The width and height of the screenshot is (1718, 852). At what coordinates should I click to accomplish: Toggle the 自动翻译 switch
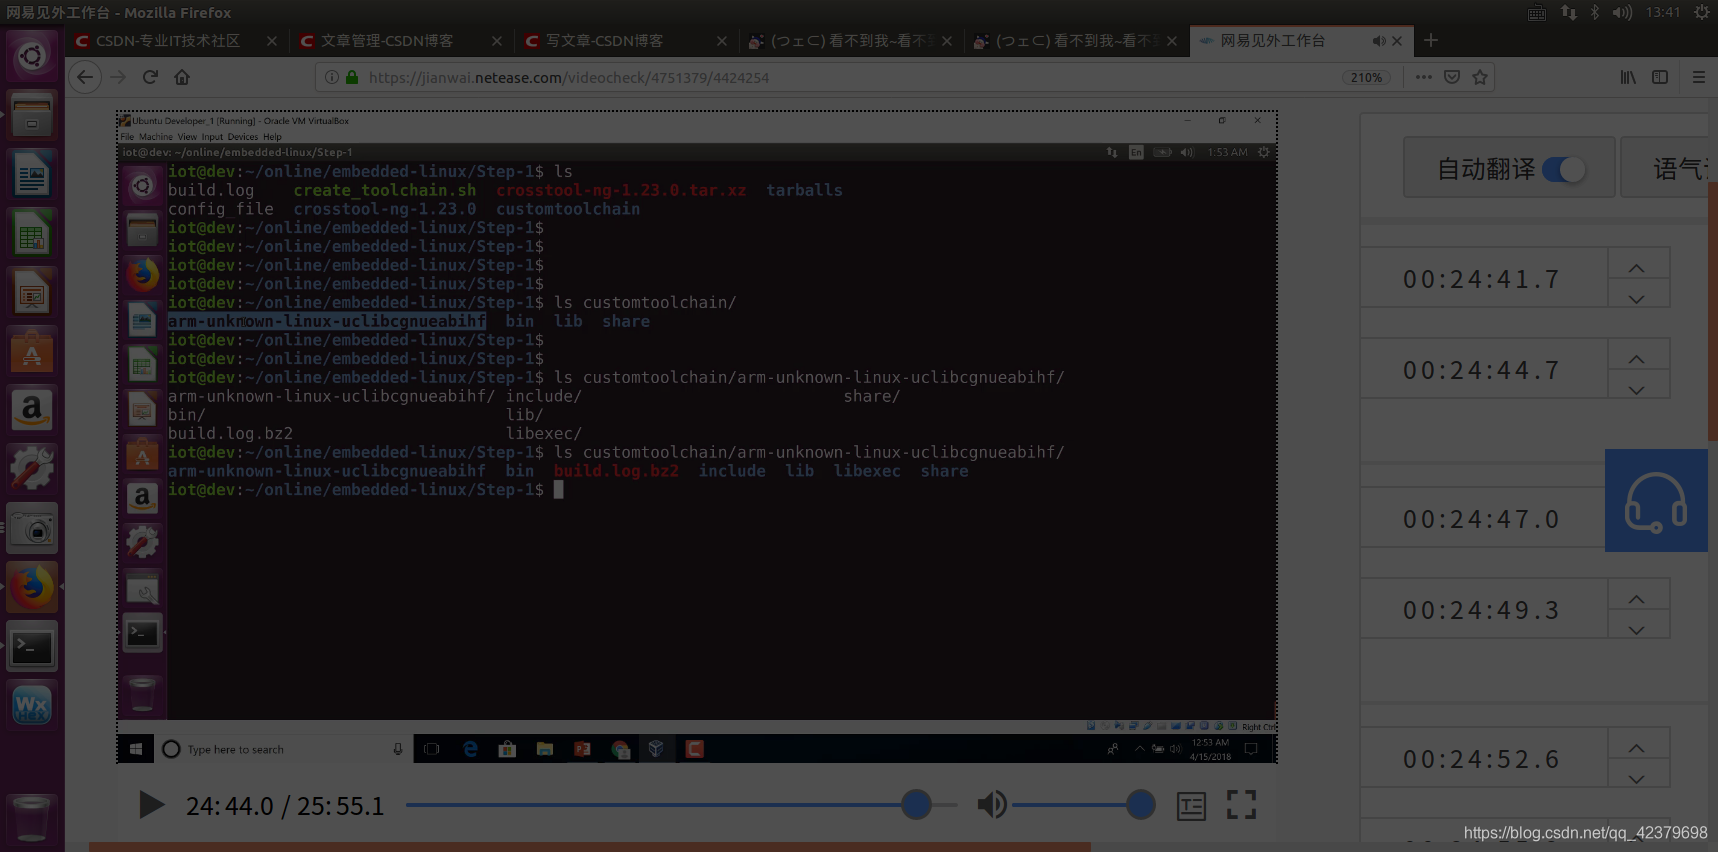[1564, 169]
